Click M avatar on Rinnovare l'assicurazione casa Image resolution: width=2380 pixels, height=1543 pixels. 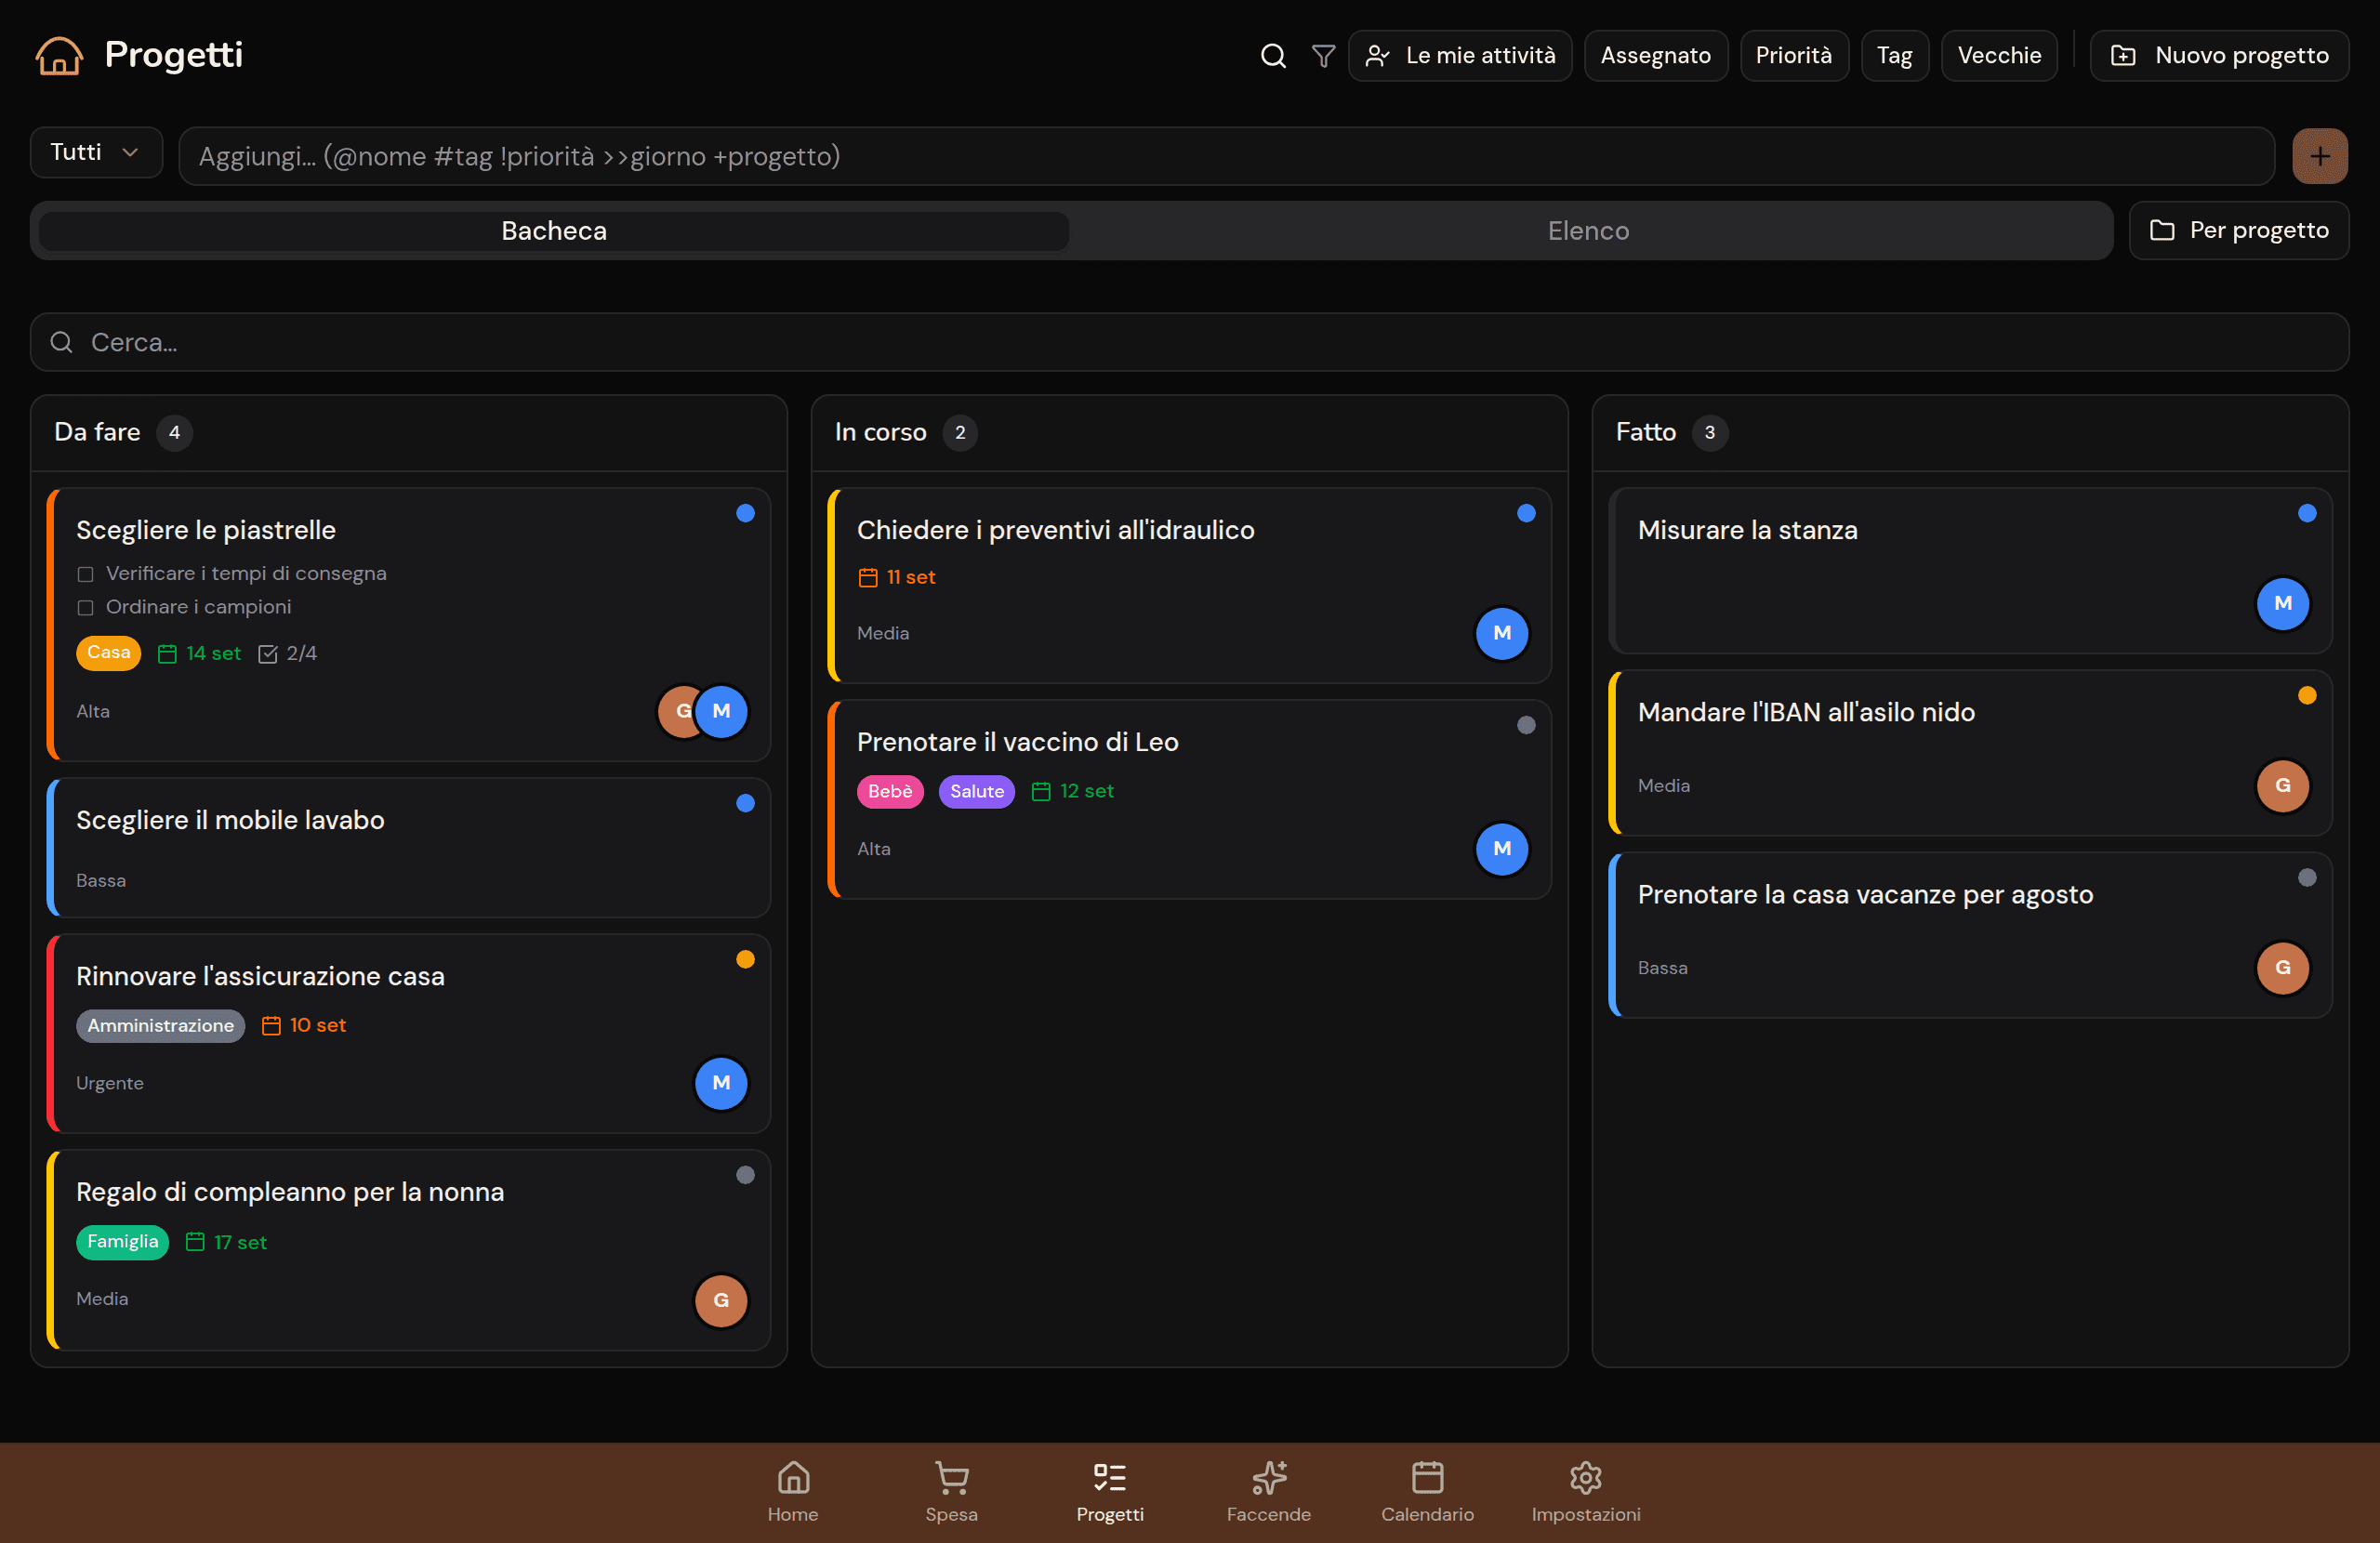click(721, 1083)
